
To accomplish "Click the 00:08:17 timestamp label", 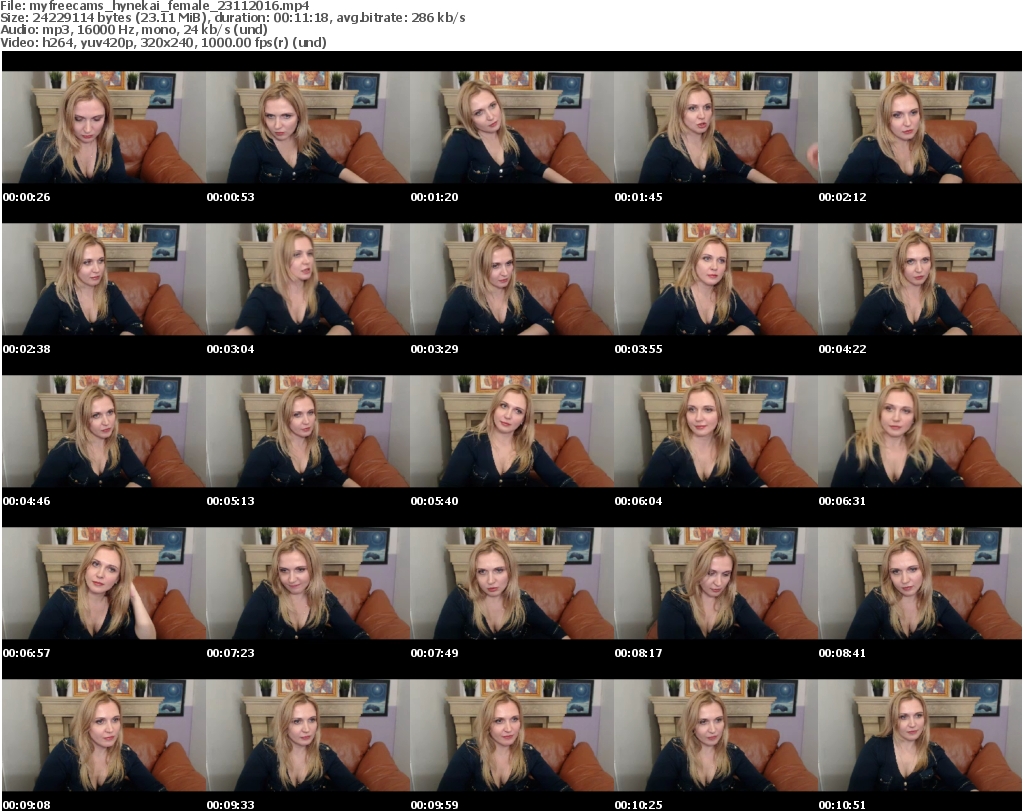I will [x=639, y=653].
